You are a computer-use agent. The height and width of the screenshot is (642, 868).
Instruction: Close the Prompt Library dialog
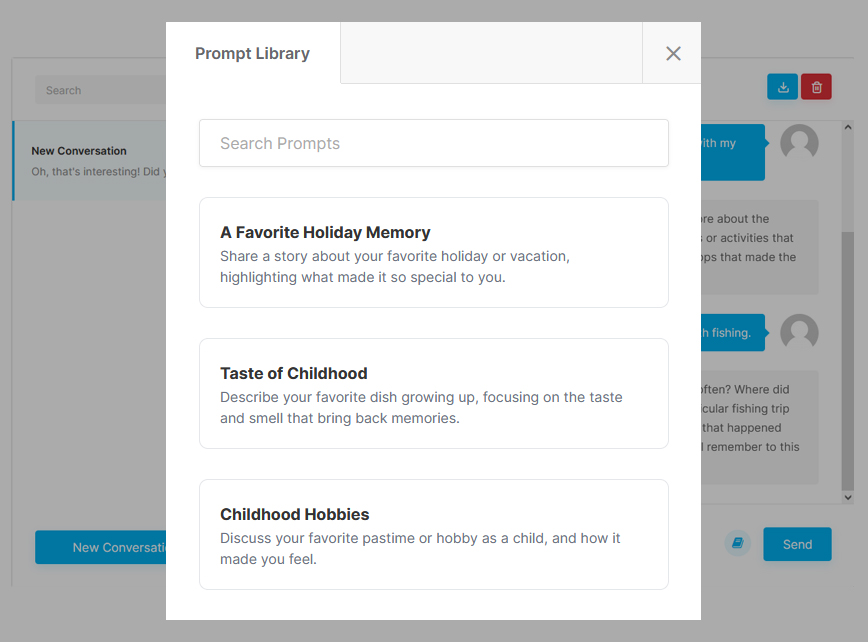673,53
